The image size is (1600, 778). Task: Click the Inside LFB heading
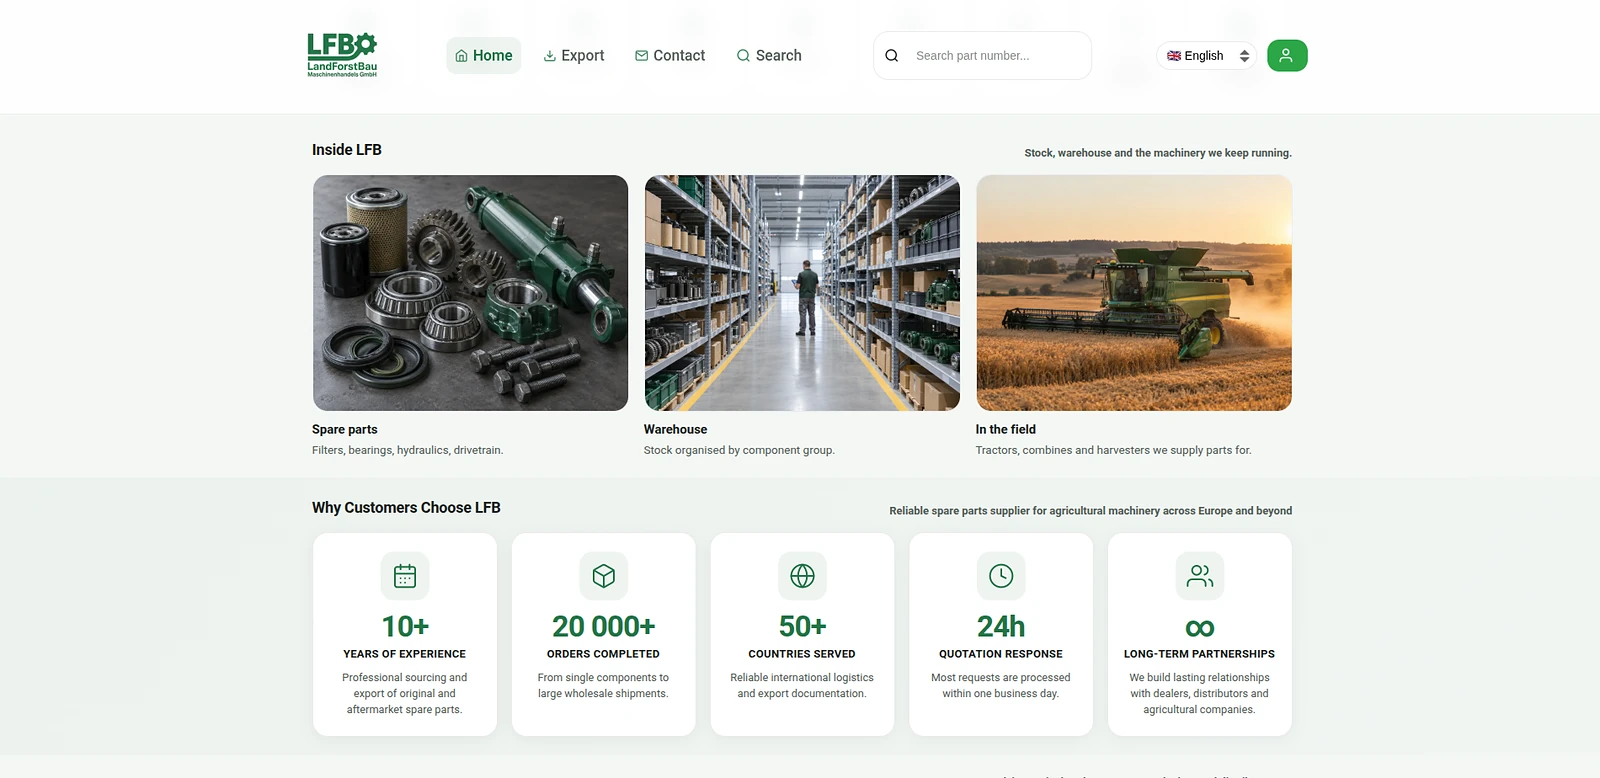click(347, 150)
